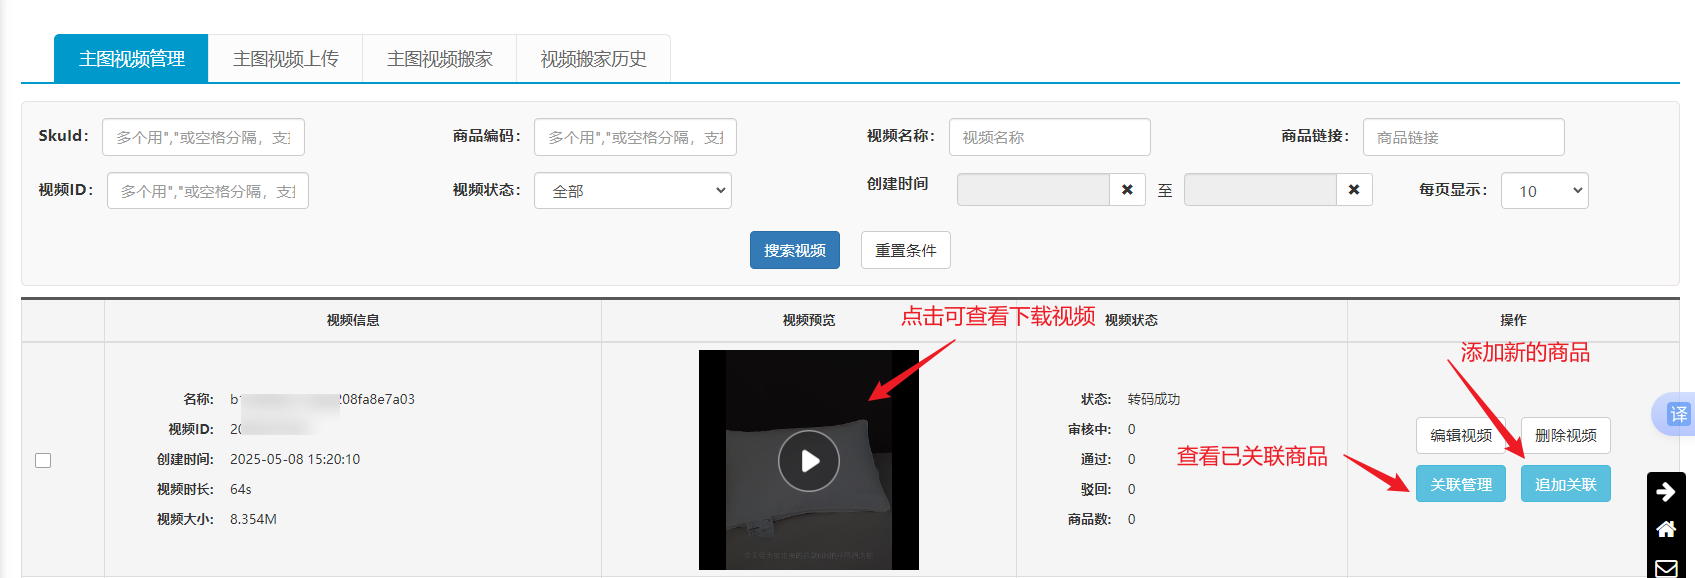Viewport: 1695px width, 578px height.
Task: Clear the creation start date with X
Action: tap(1127, 190)
